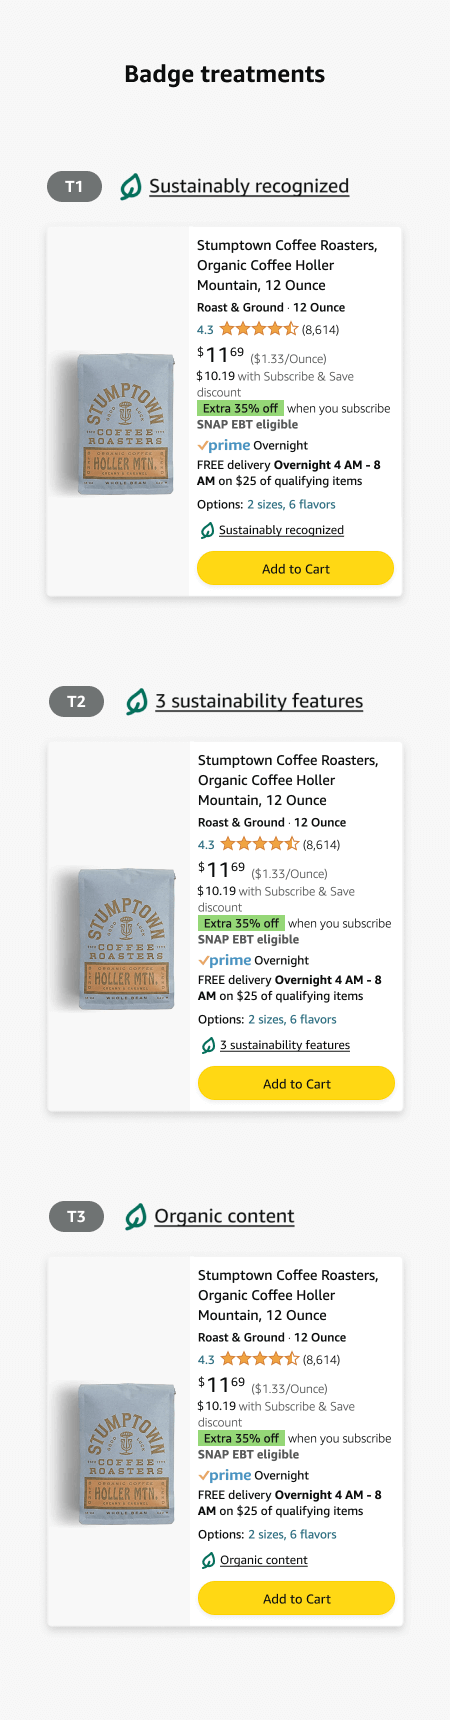Viewport: 450px width, 1720px height.
Task: Open the 4.3 rating number in the T3 card
Action: click(x=206, y=1360)
